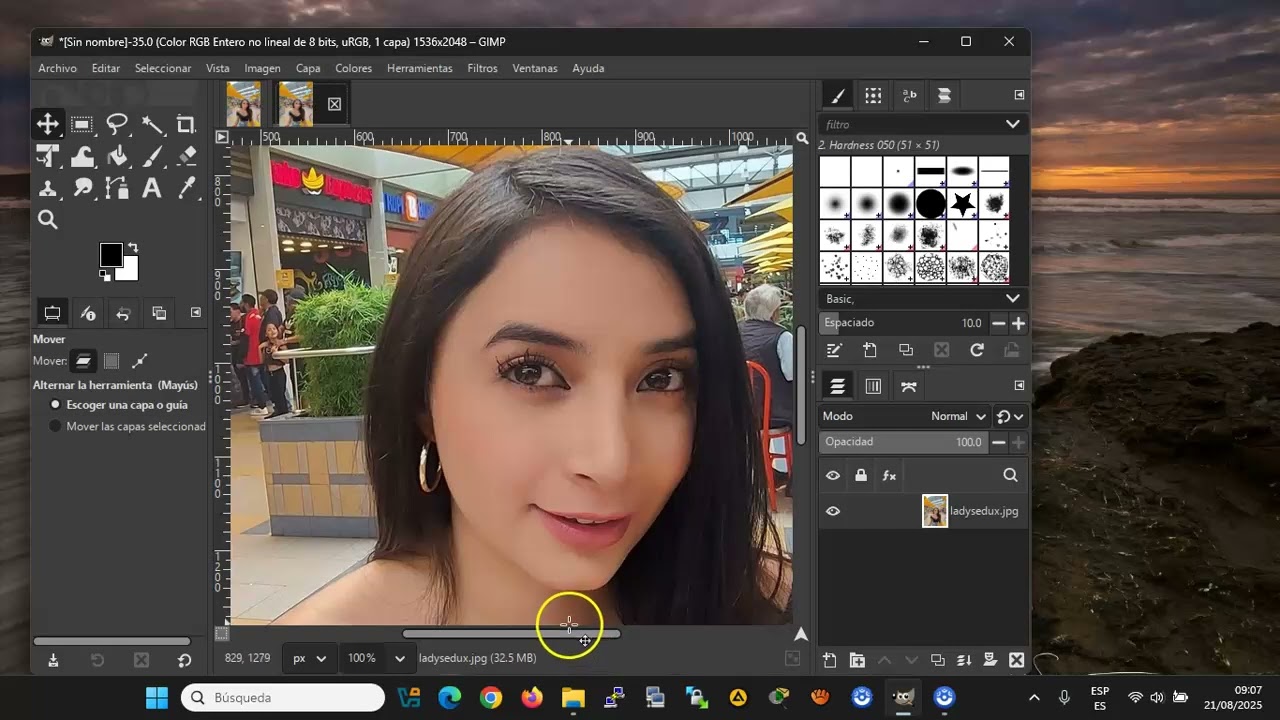
Task: Adjust the Espaciado slider
Action: point(903,323)
